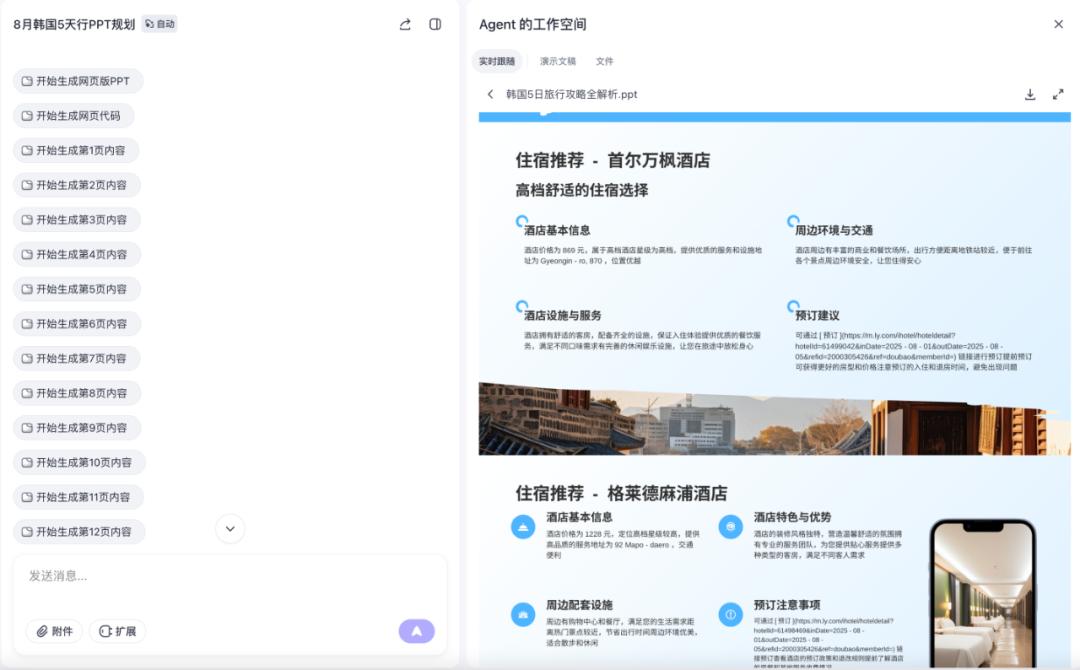Image resolution: width=1080 pixels, height=670 pixels.
Task: Expand presentation preview to fullscreen
Action: pos(1058,94)
